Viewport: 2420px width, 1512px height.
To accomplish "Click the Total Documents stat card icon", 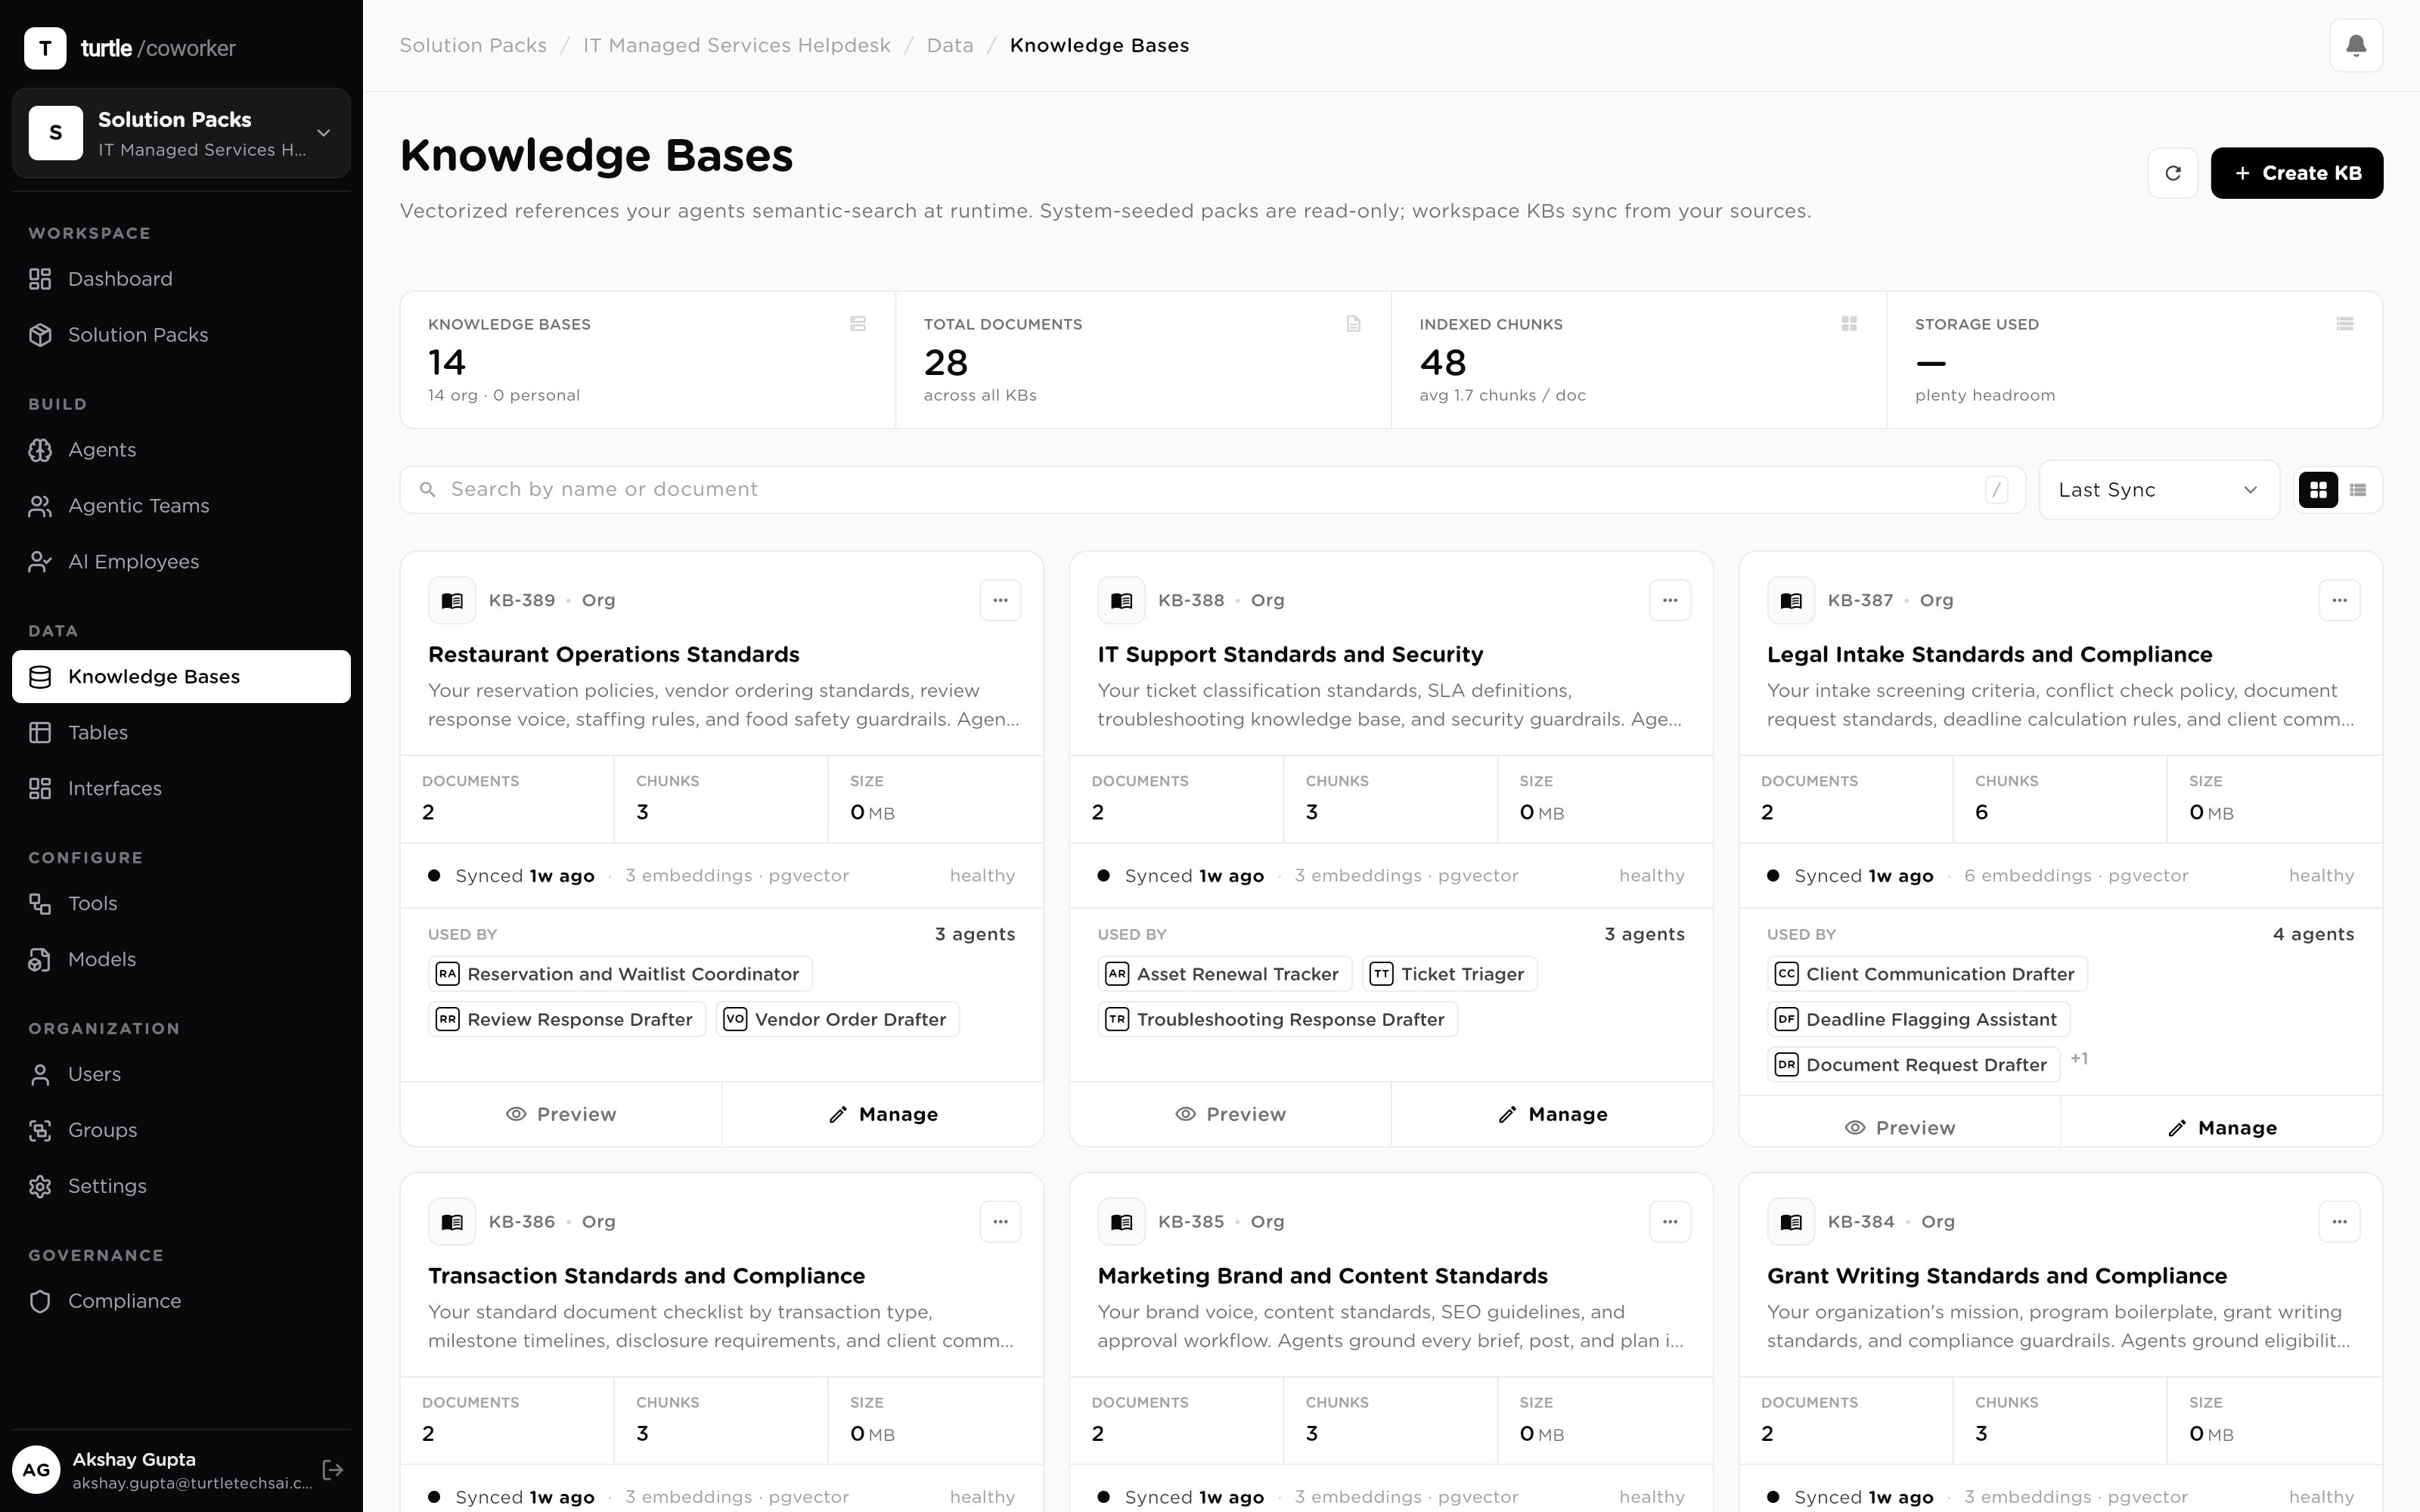I will (1353, 324).
